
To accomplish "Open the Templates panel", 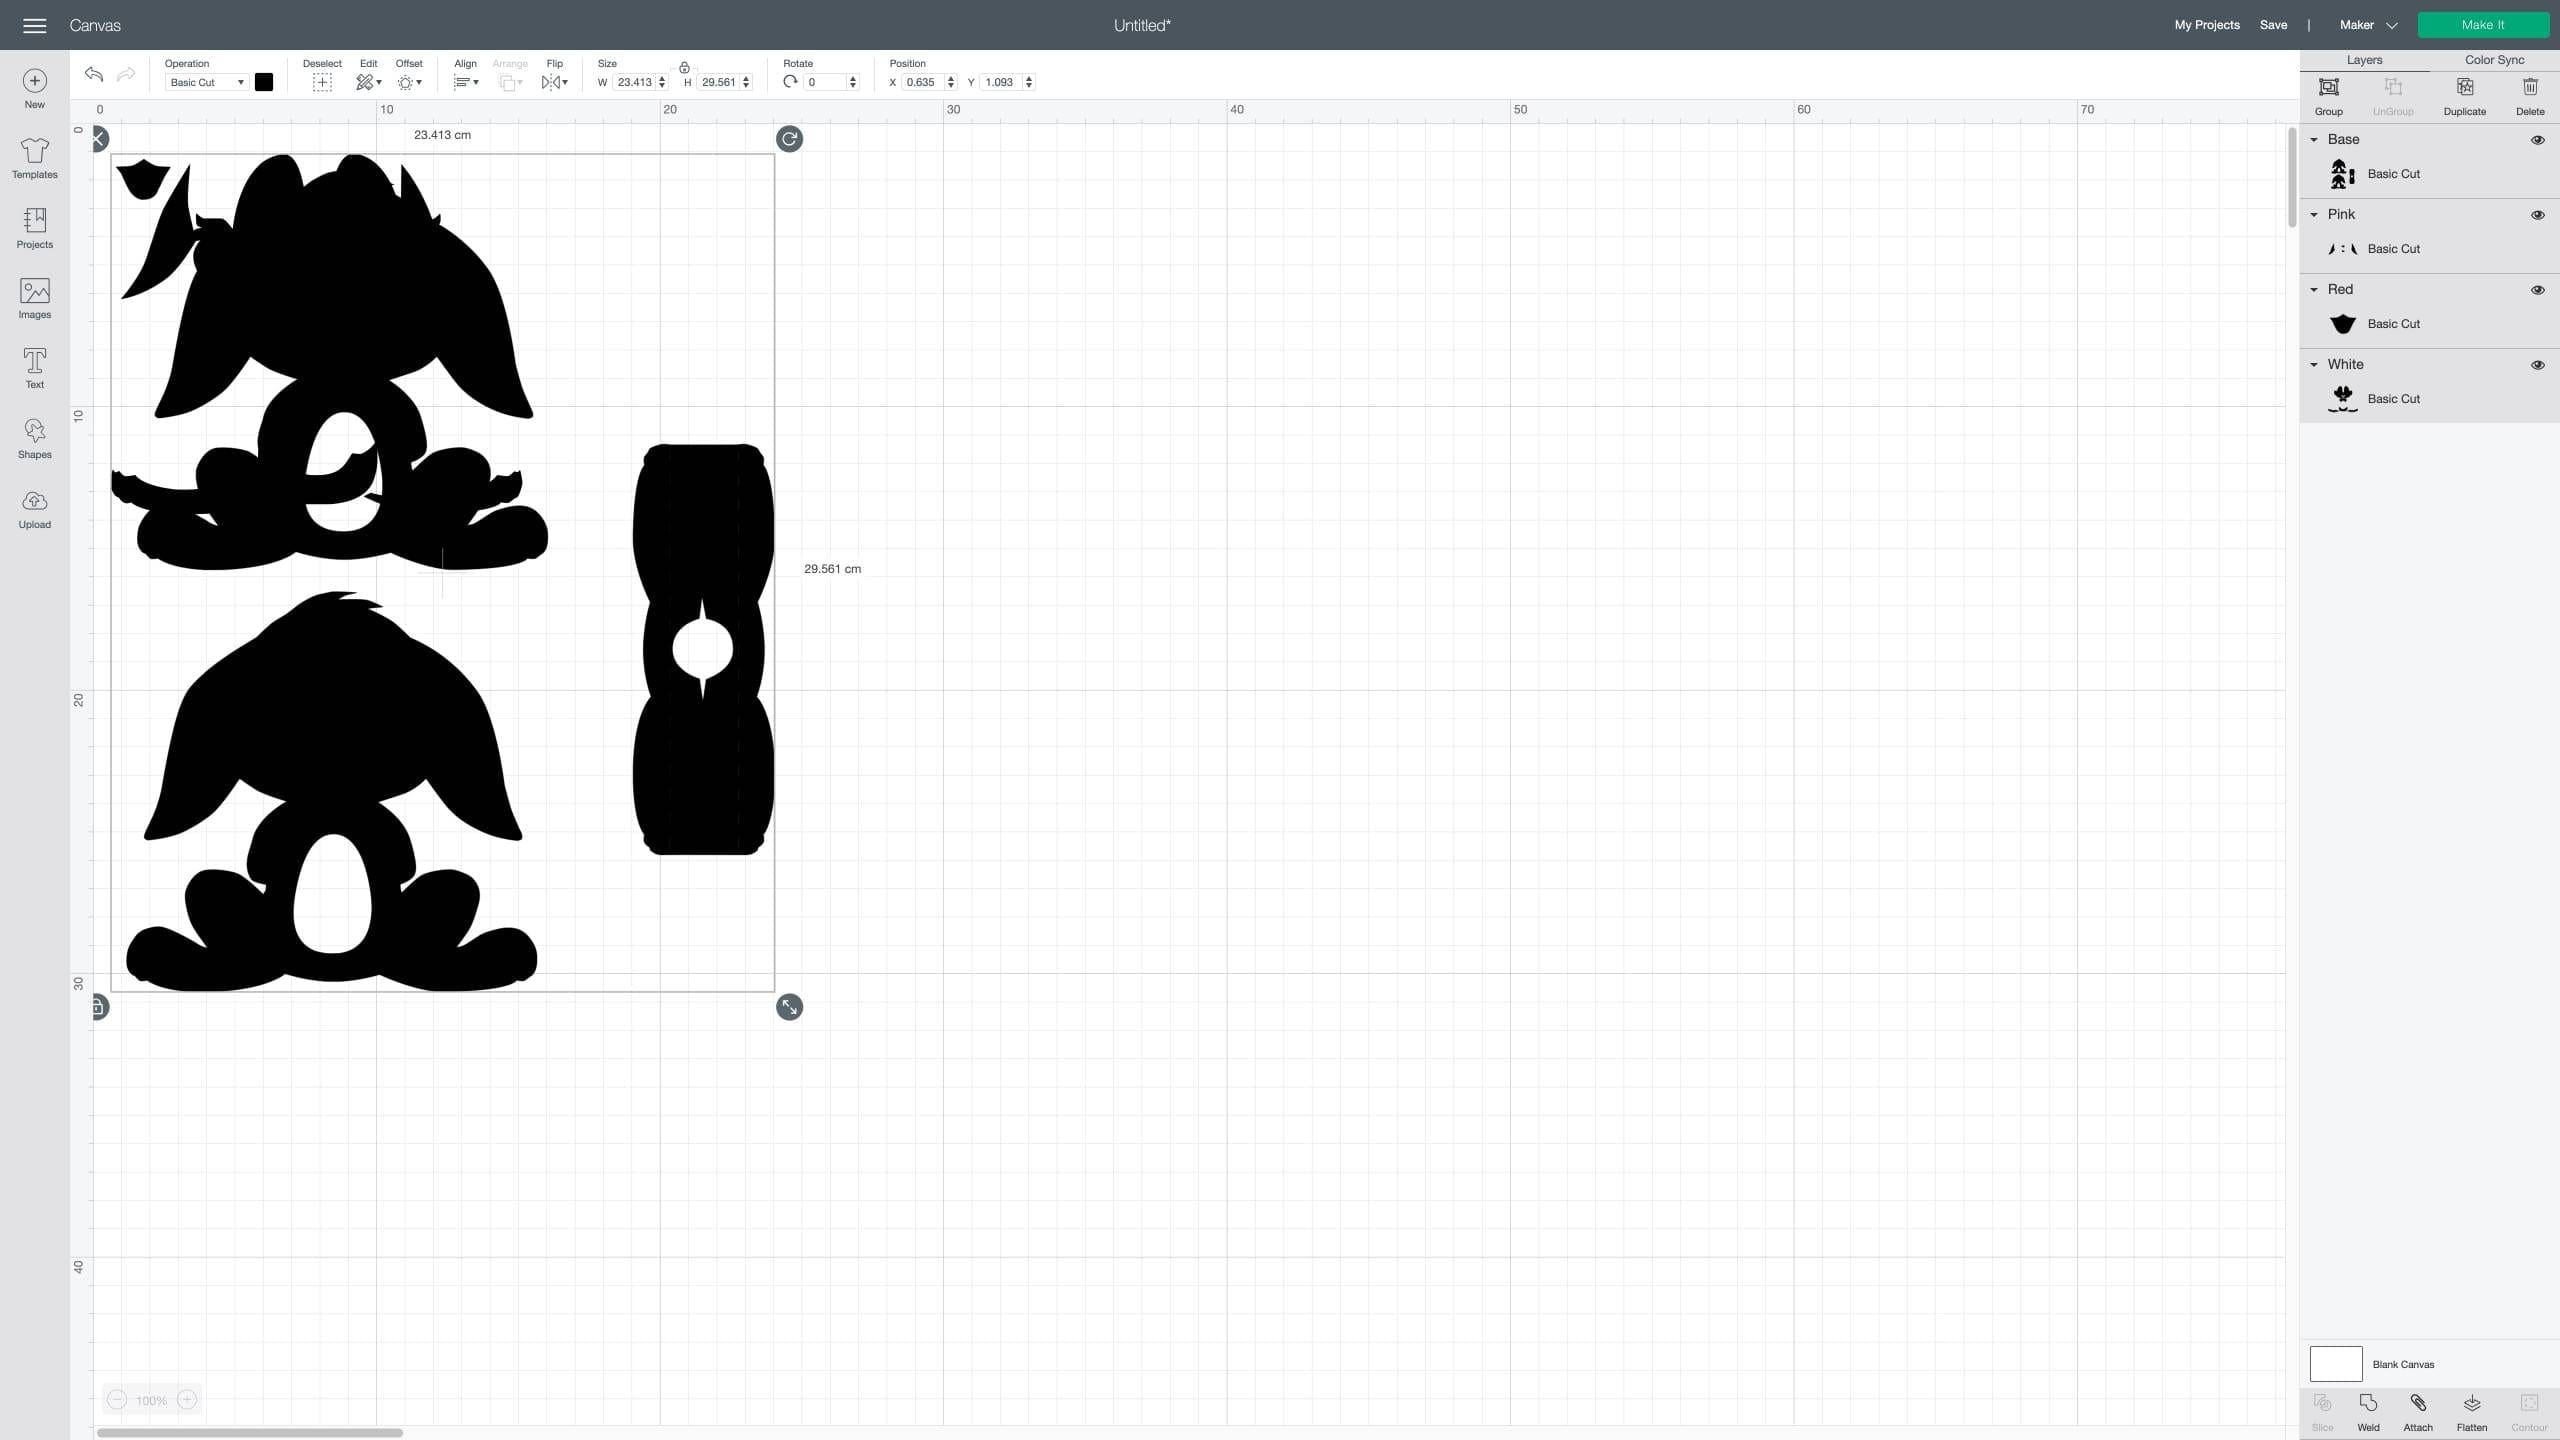I will pos(34,159).
